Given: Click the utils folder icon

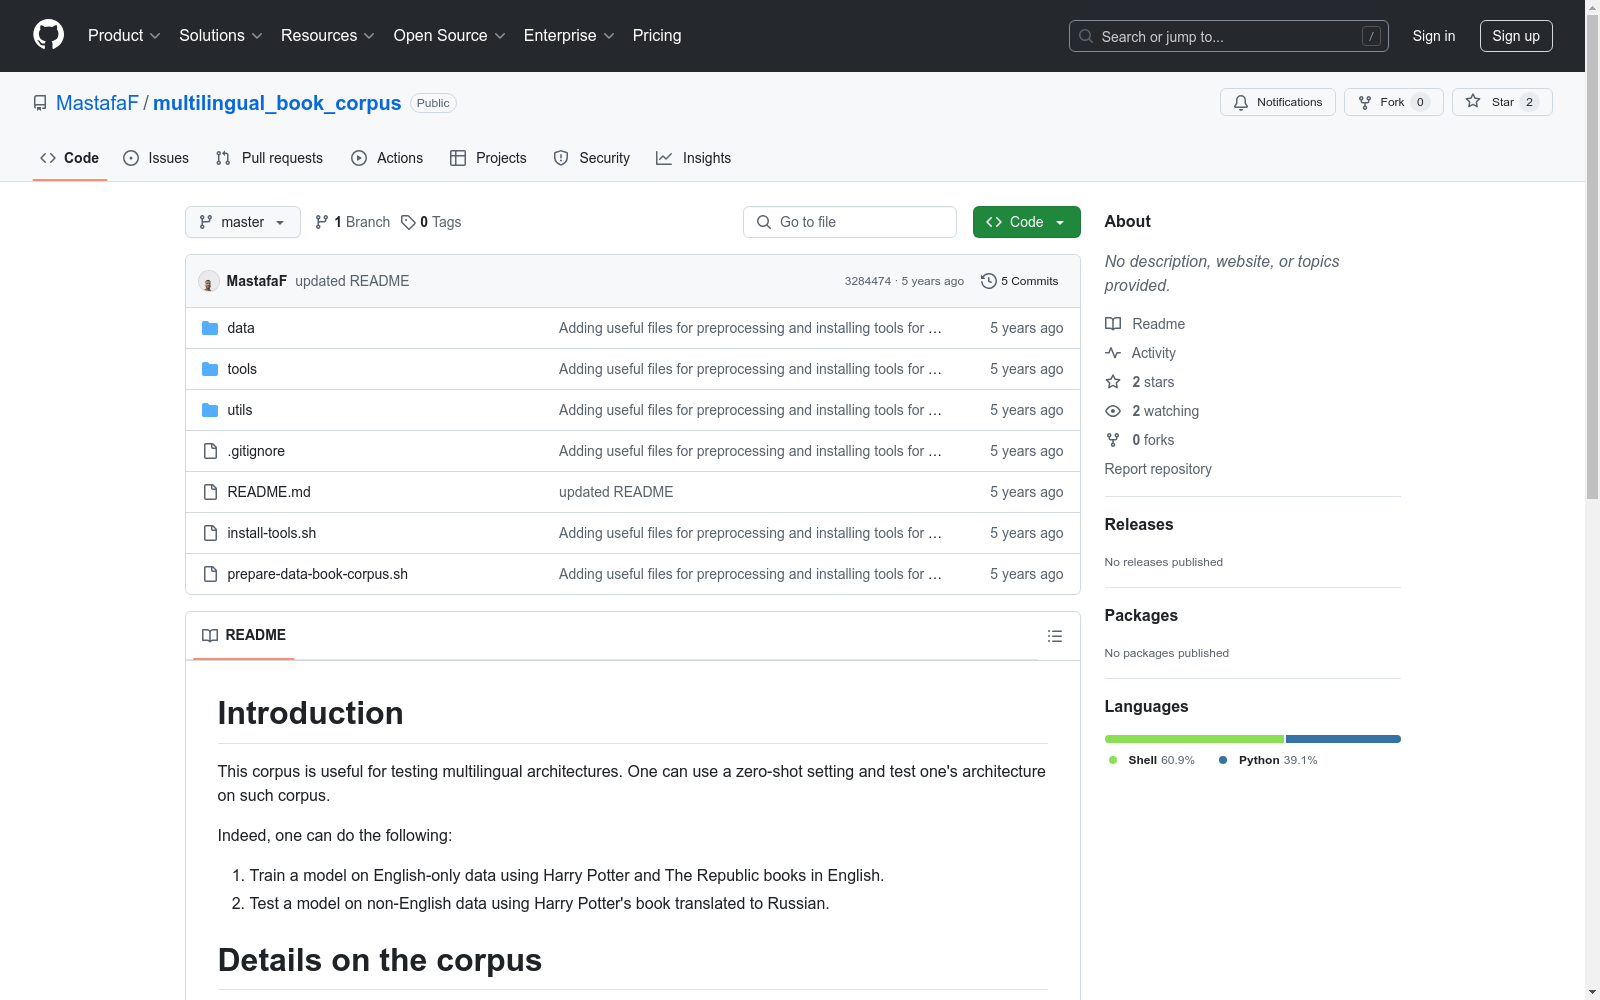Looking at the screenshot, I should tap(210, 410).
